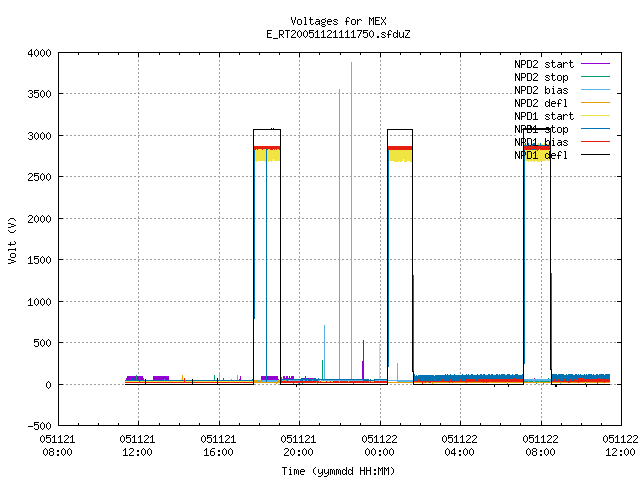Click the tall light-blue NPD2 bias spike peak

click(339, 91)
